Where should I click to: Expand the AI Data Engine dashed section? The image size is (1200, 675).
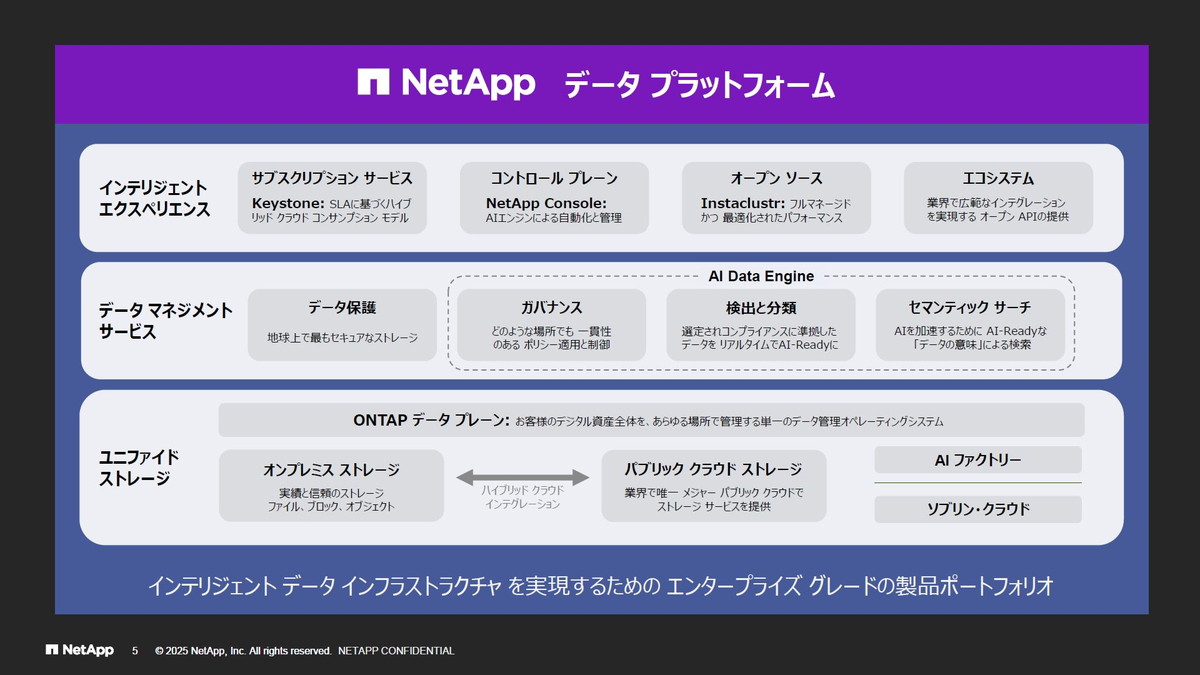click(761, 276)
